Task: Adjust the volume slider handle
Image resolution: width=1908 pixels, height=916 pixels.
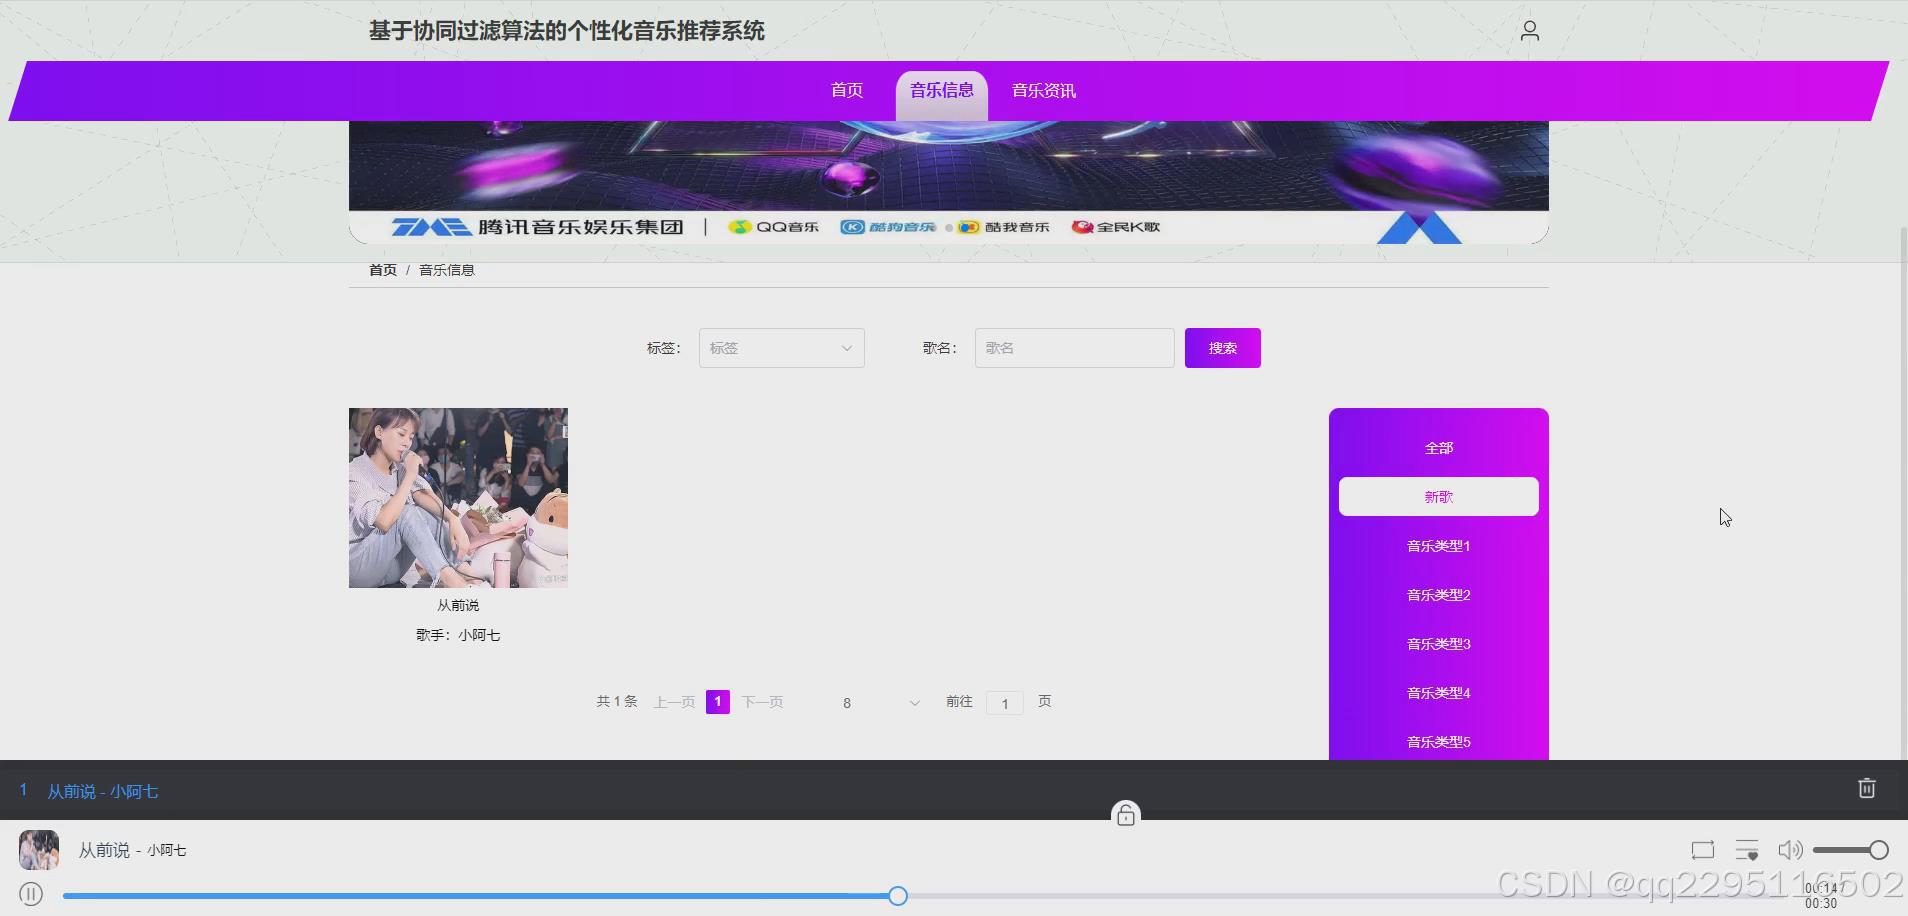Action: (x=1879, y=850)
